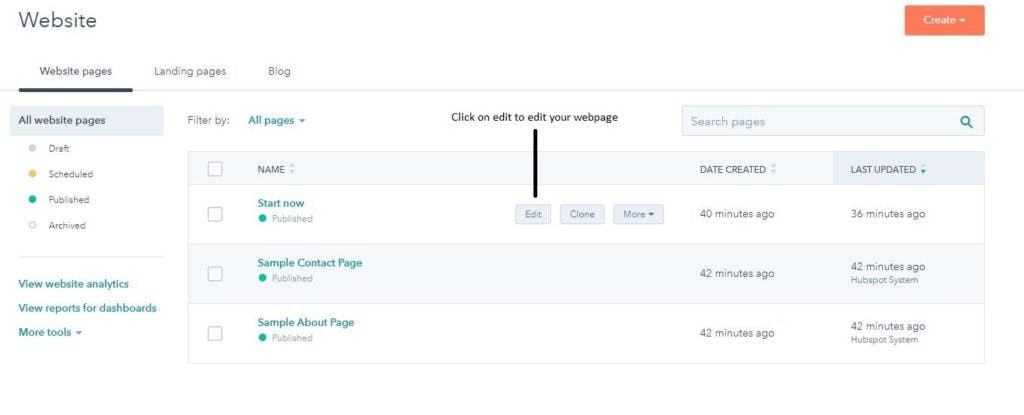Click Clone button for Start now

pyautogui.click(x=582, y=214)
